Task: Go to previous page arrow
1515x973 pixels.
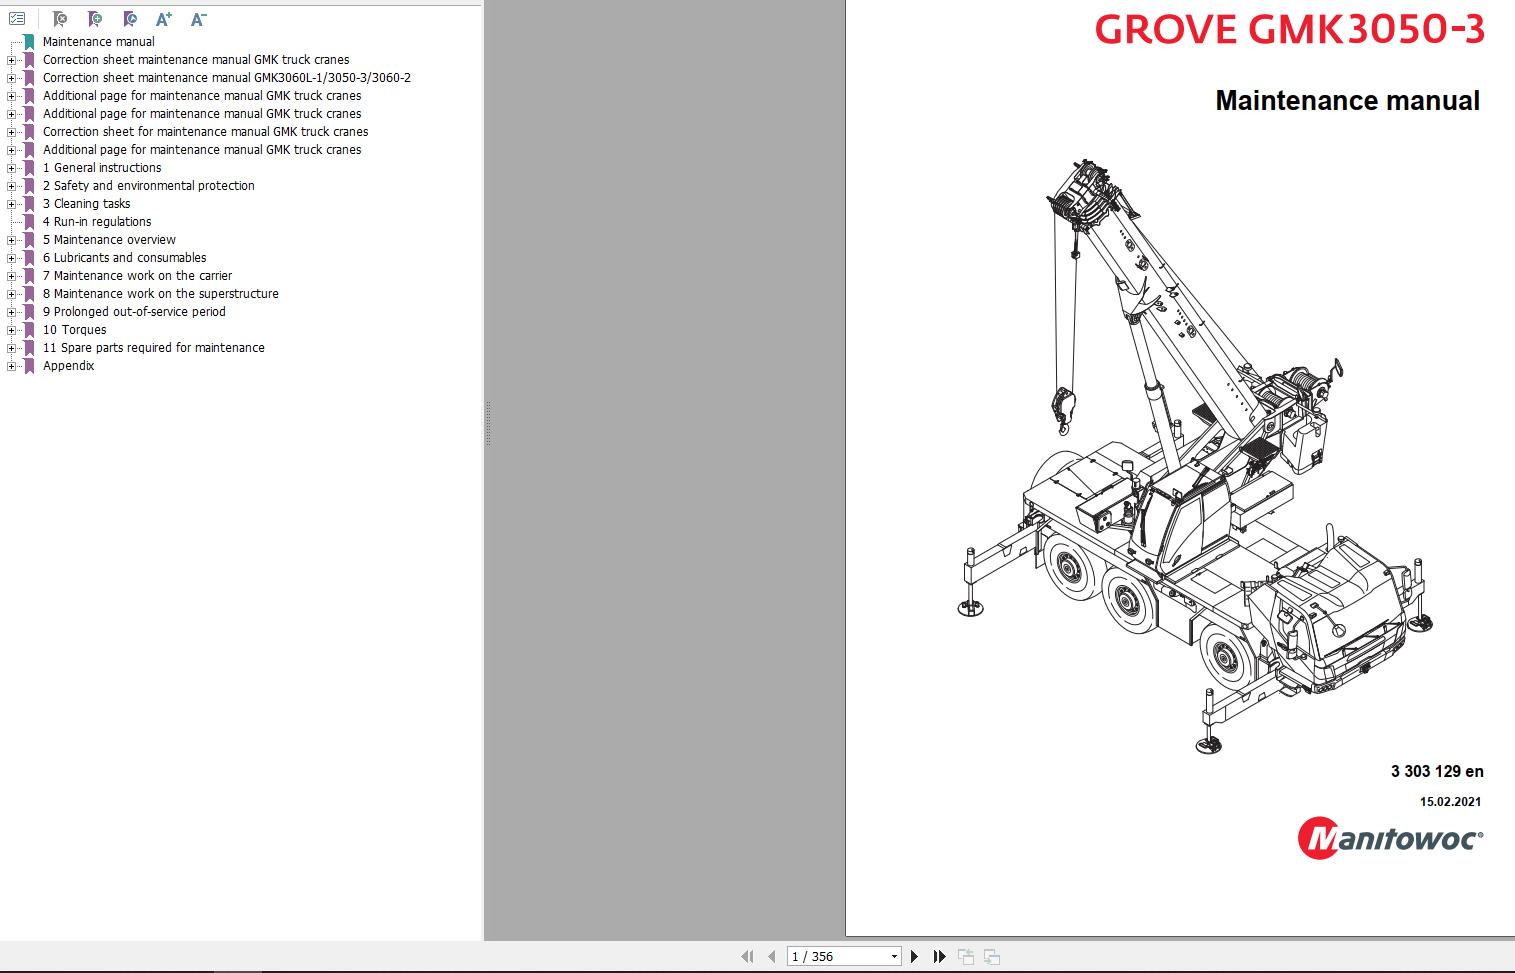Action: (771, 957)
